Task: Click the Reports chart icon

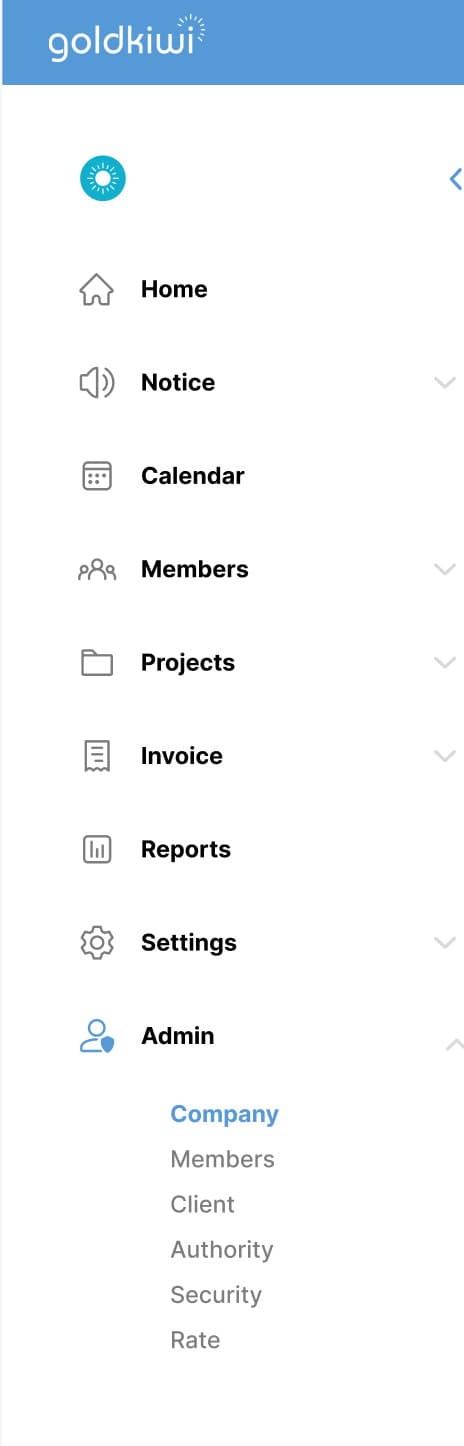Action: click(96, 850)
